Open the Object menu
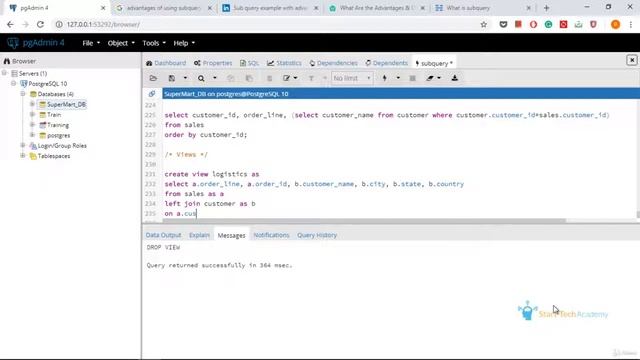The image size is (640, 360). (121, 43)
